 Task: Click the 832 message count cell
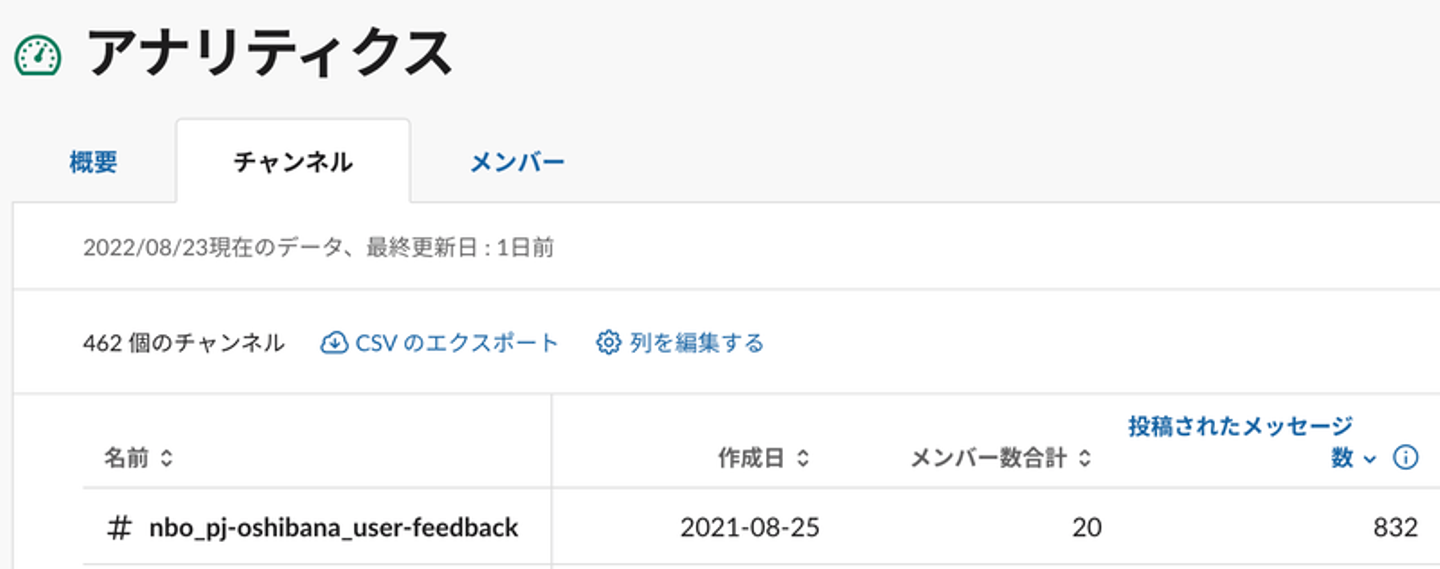1395,527
